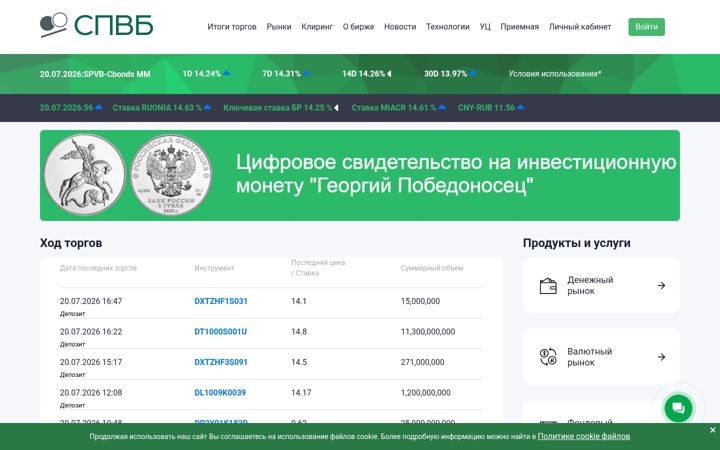Click the date 20.07.2026 12:08

point(91,393)
